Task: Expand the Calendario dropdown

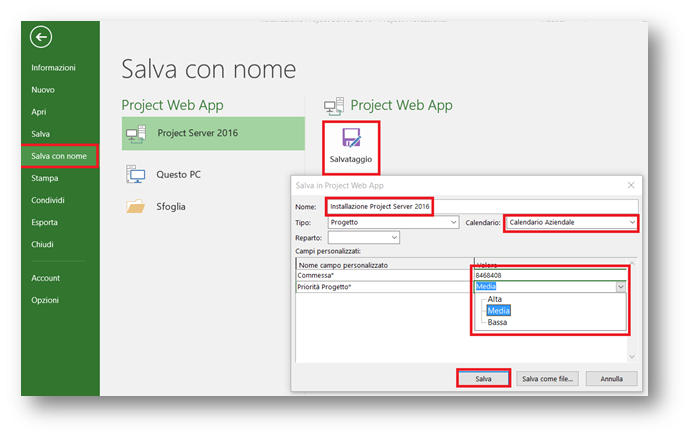Action: tap(632, 222)
